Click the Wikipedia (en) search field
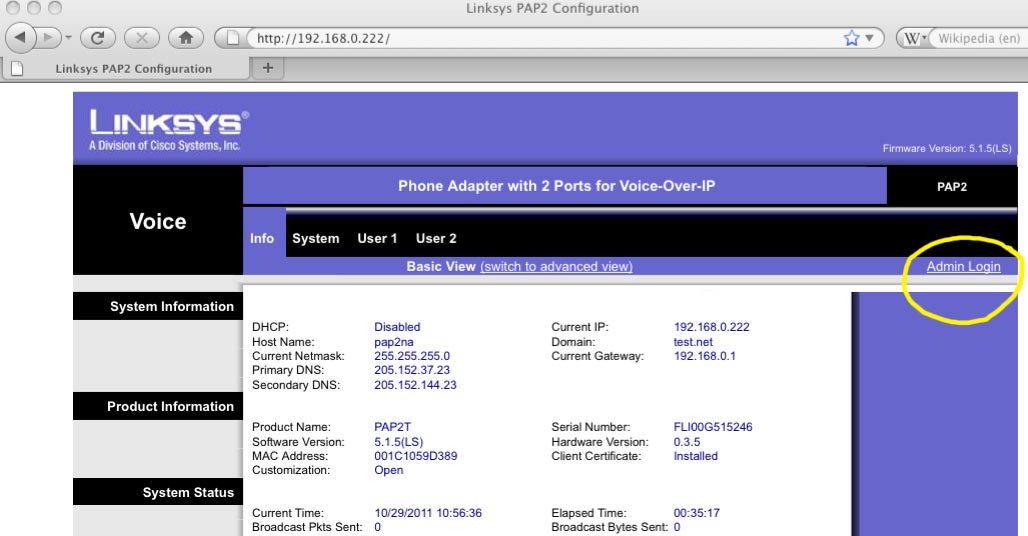The width and height of the screenshot is (1028, 536). [979, 38]
